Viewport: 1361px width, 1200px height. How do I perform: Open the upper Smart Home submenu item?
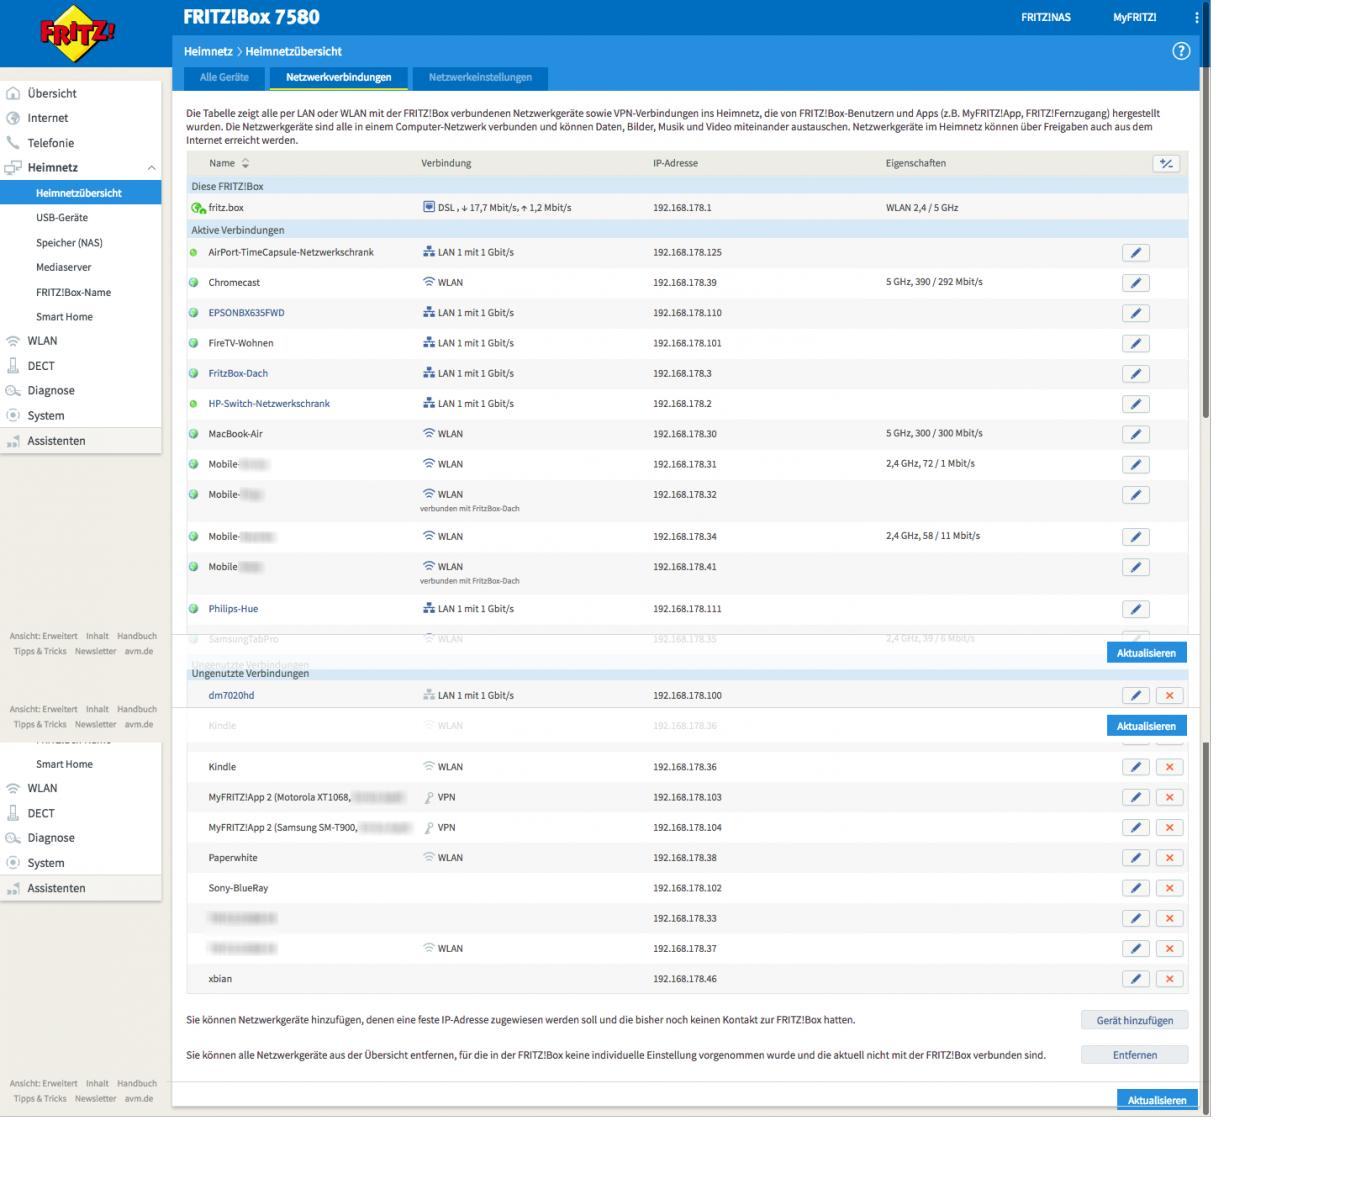pos(64,317)
